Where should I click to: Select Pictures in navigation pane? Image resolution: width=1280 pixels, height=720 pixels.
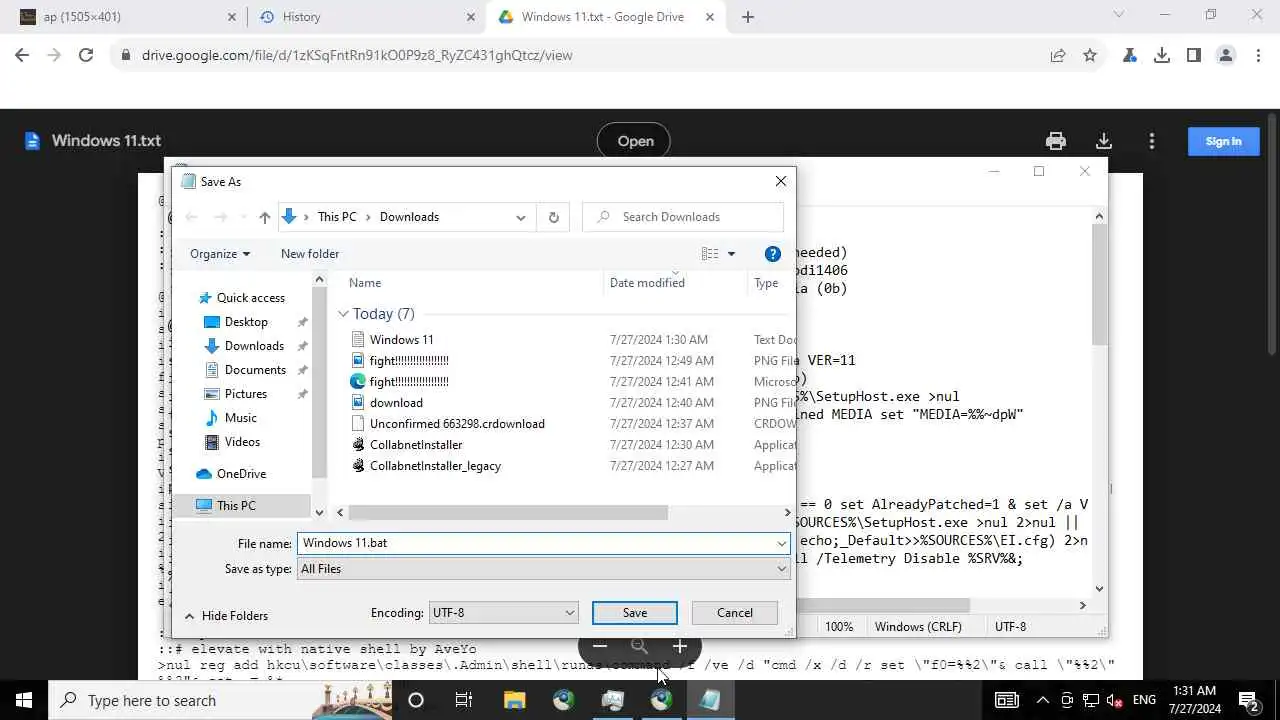tap(246, 394)
